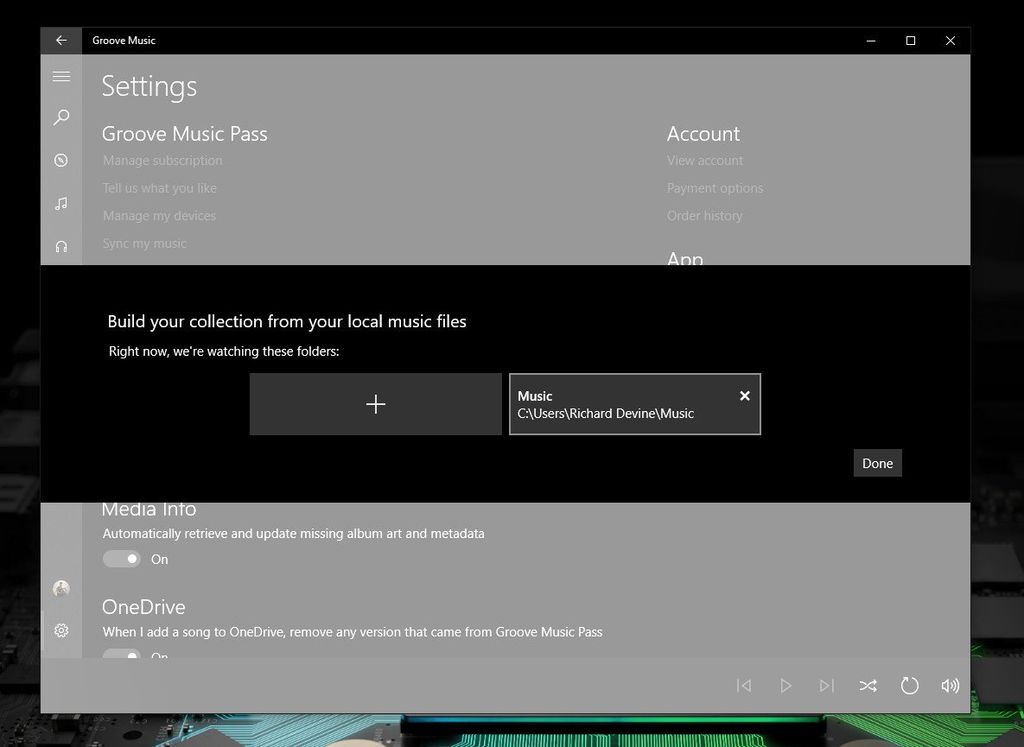The image size is (1024, 747).
Task: Open the volume control
Action: coord(950,686)
